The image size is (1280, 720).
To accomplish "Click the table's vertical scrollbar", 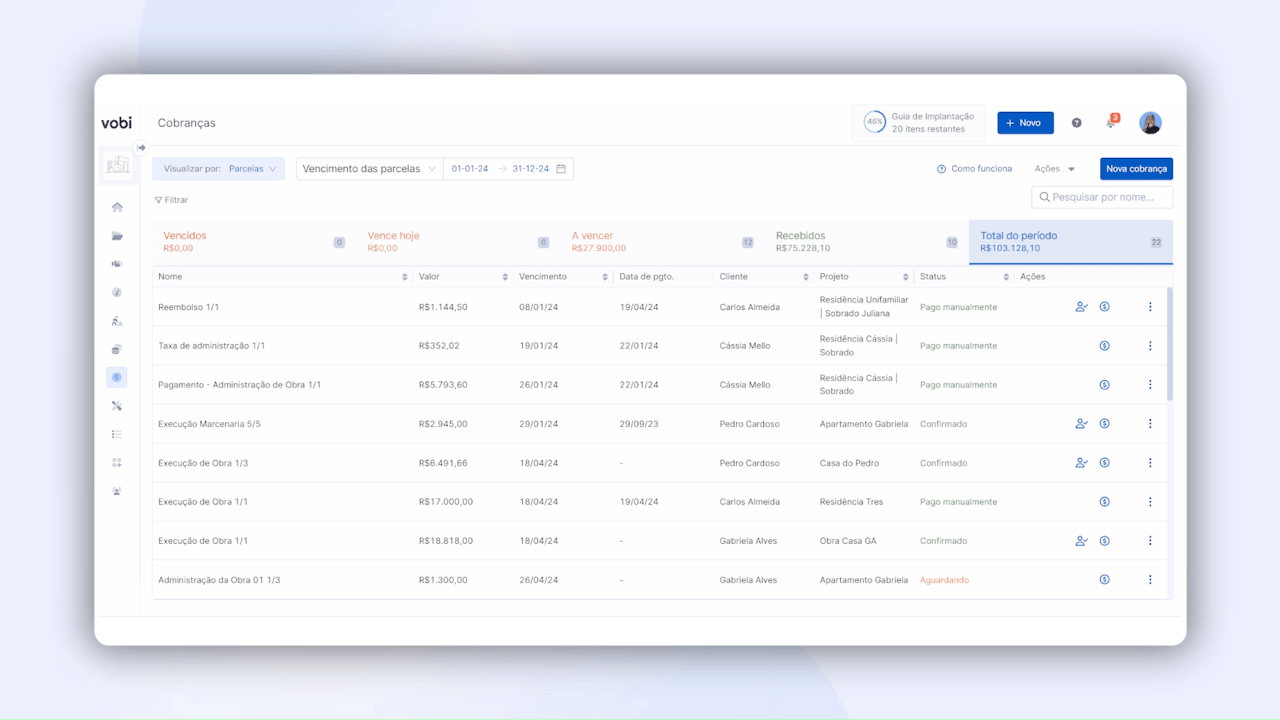I will tap(1169, 344).
